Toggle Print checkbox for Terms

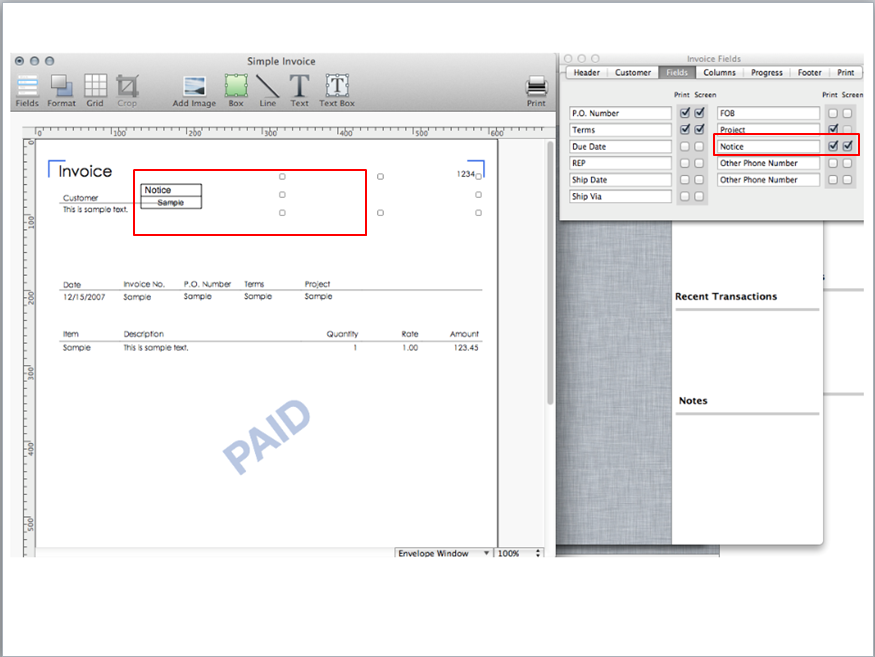(685, 130)
